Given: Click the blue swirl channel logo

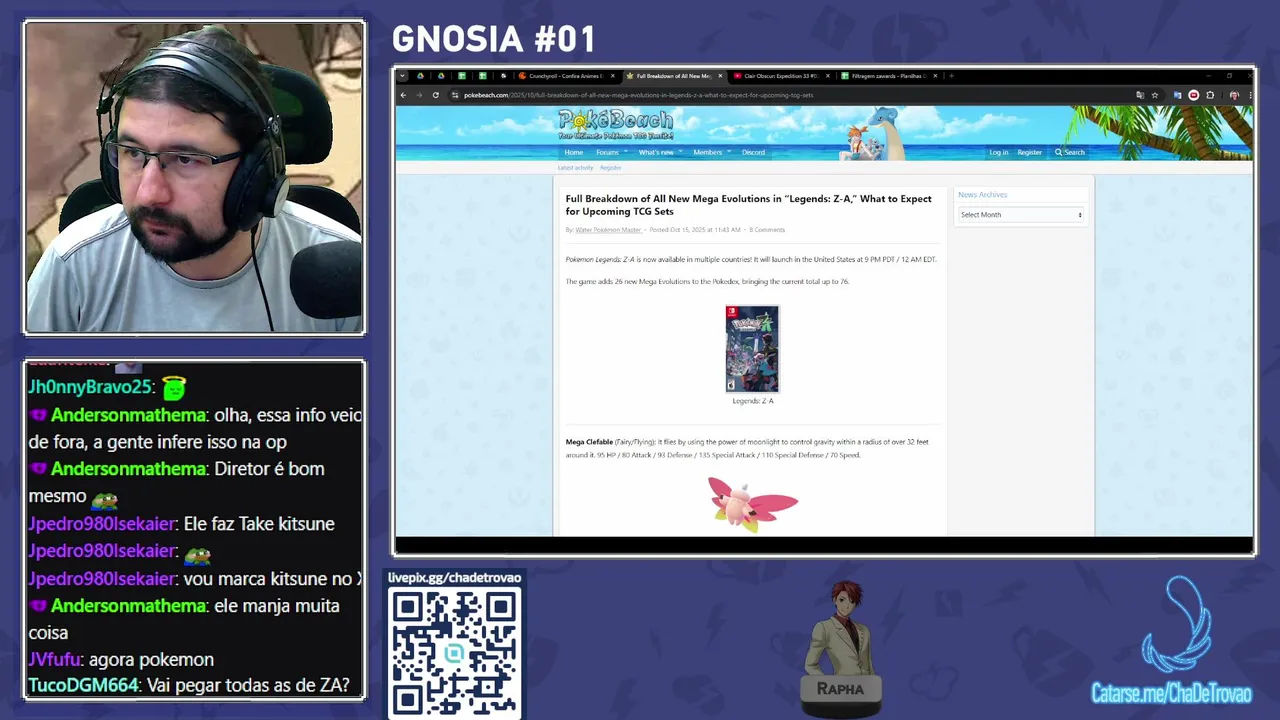Looking at the screenshot, I should point(1177,626).
